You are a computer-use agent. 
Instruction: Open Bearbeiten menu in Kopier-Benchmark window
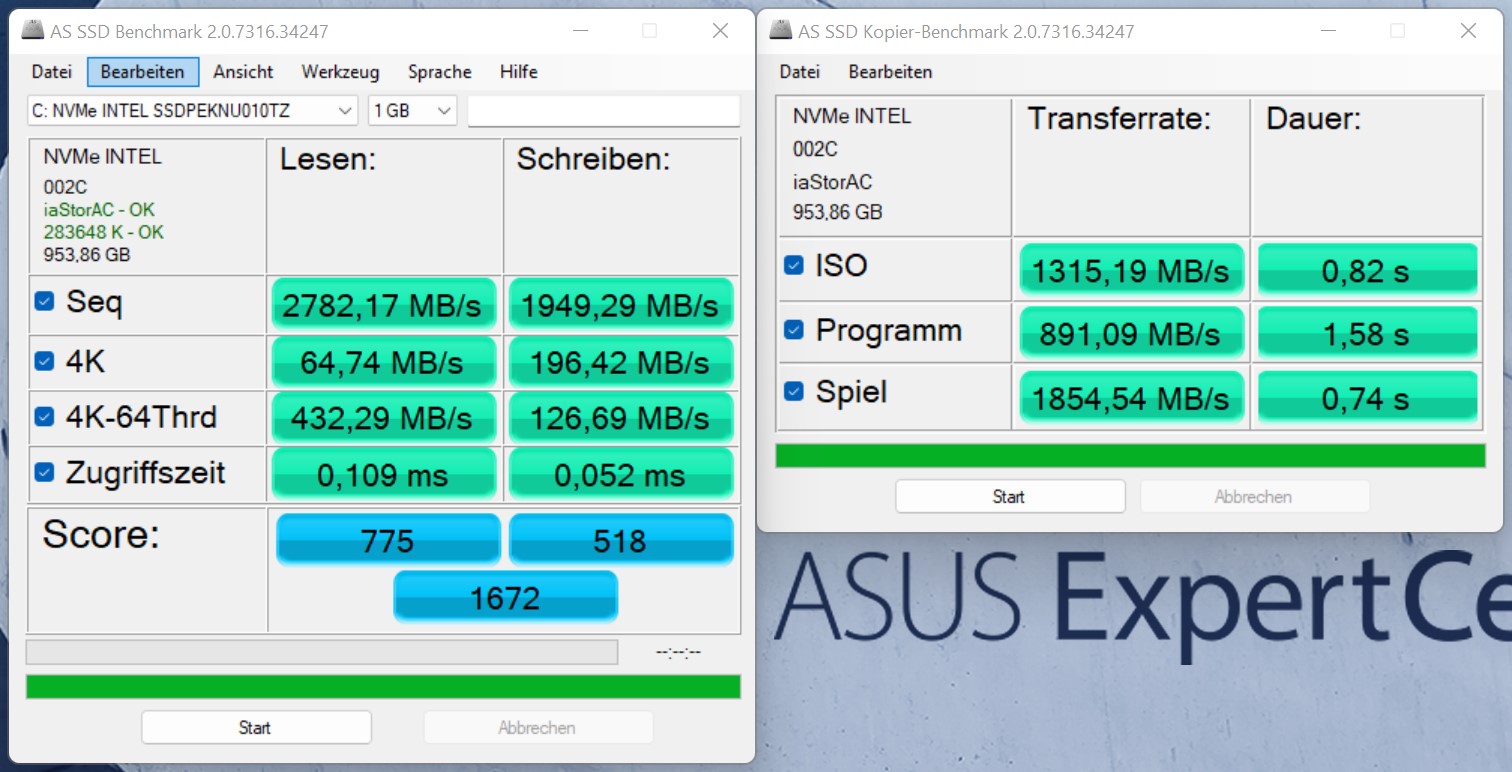pos(890,72)
